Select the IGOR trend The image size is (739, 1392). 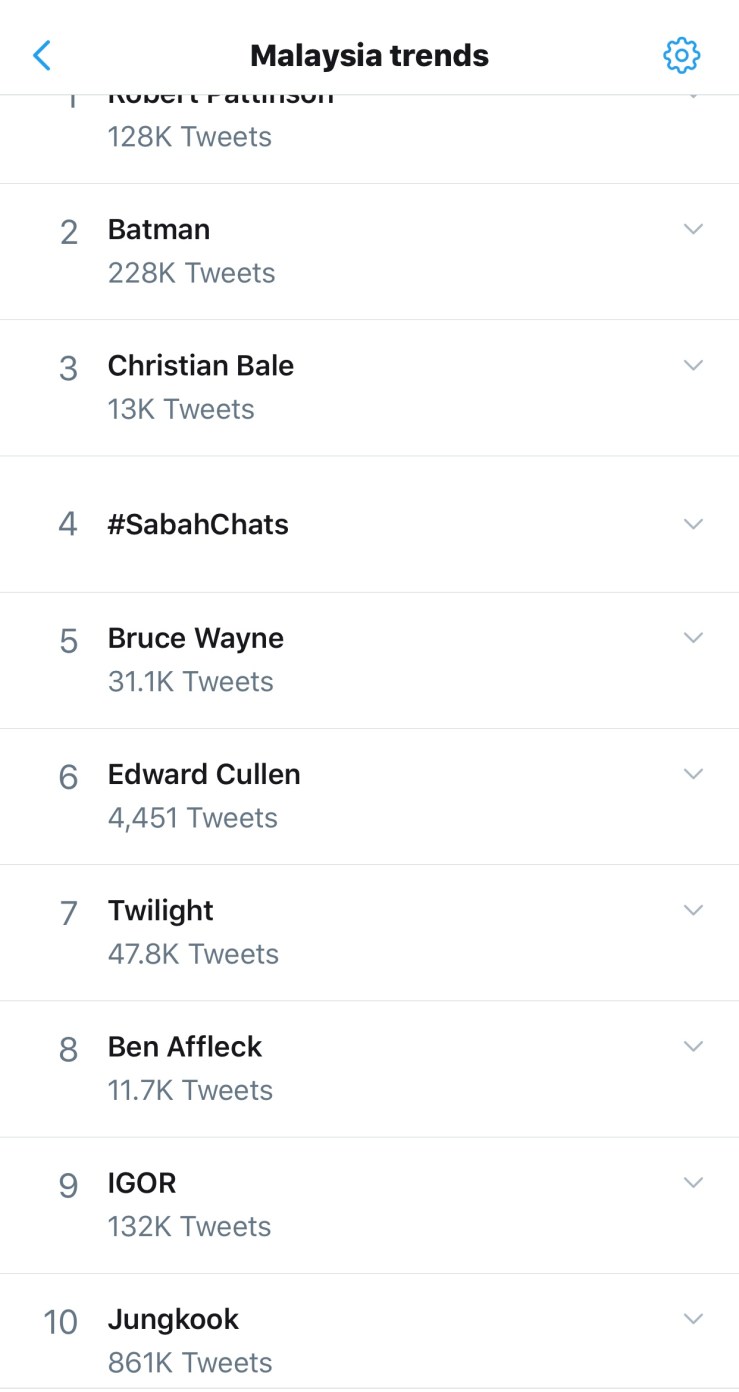pyautogui.click(x=142, y=1183)
